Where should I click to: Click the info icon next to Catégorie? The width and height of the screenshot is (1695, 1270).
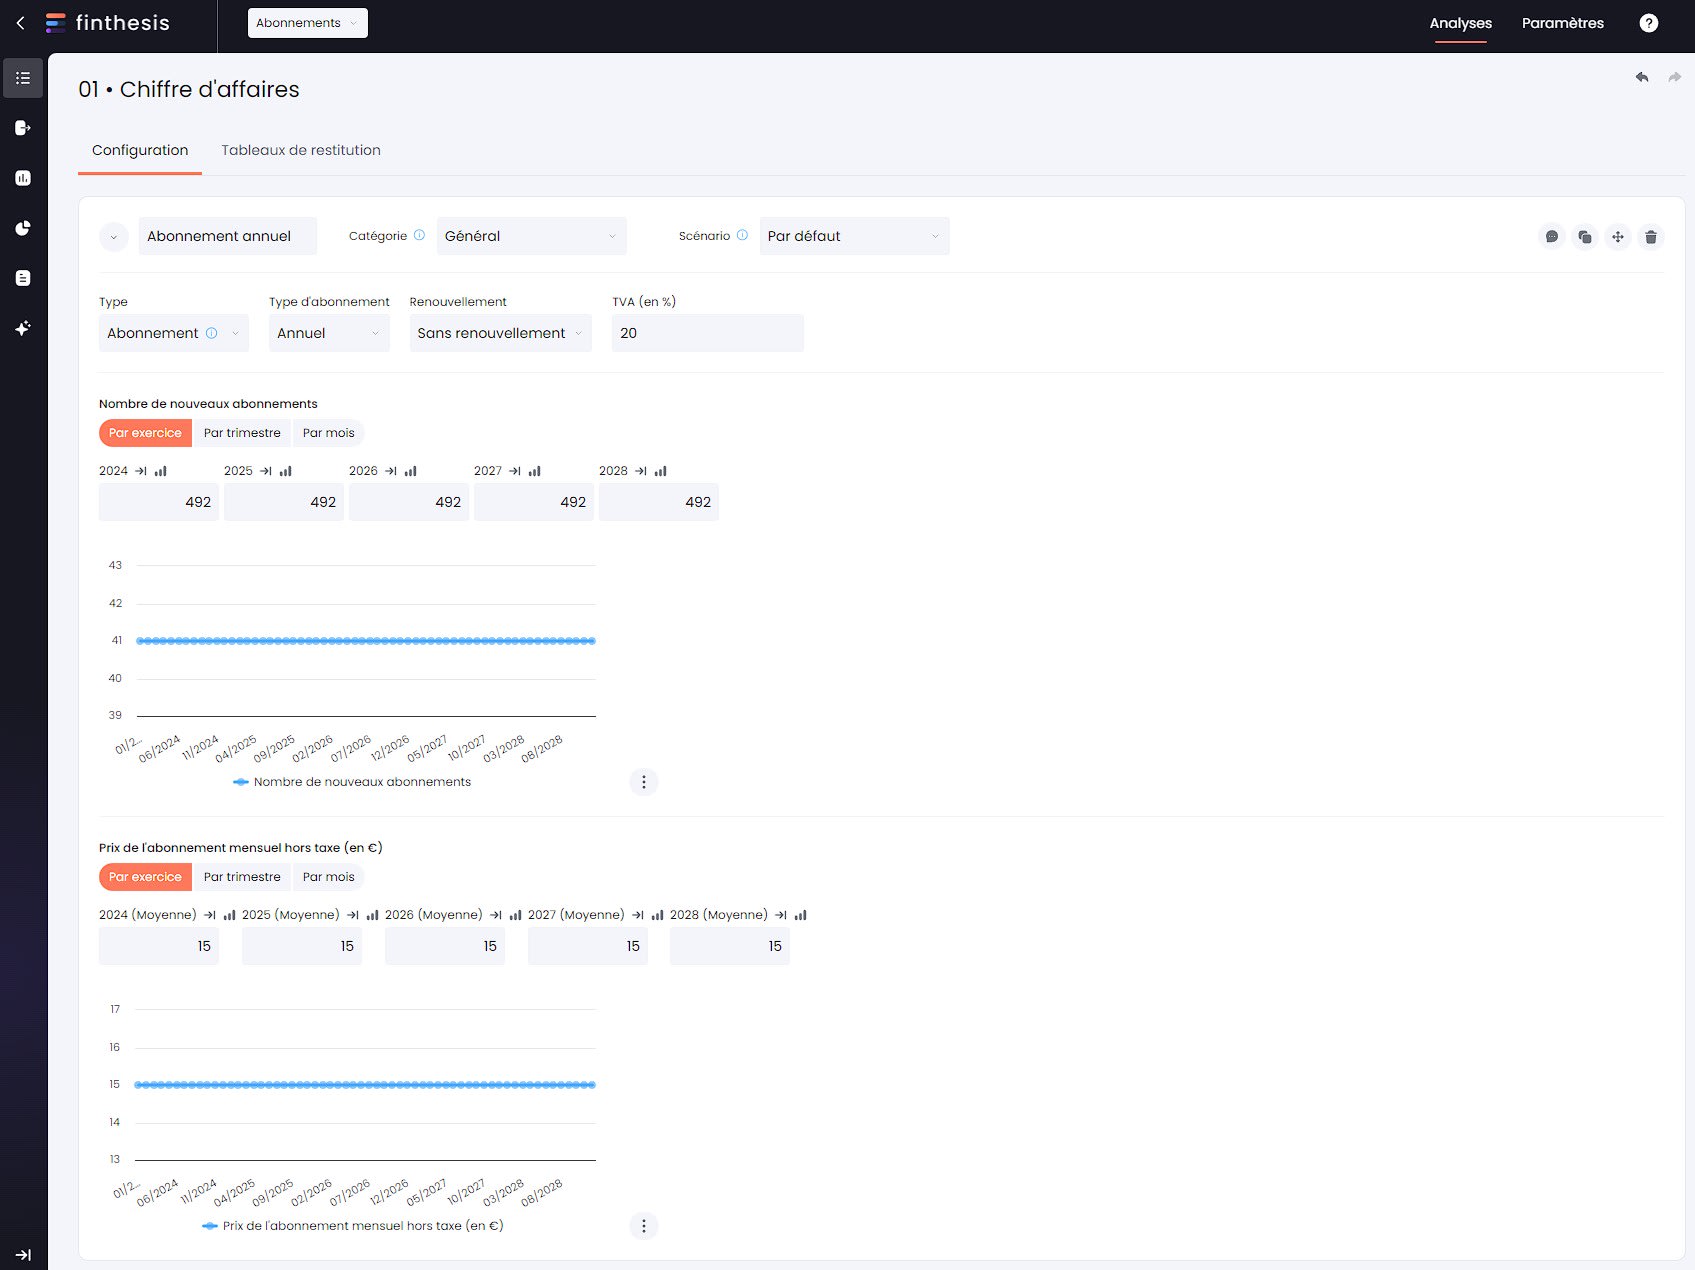coord(419,235)
